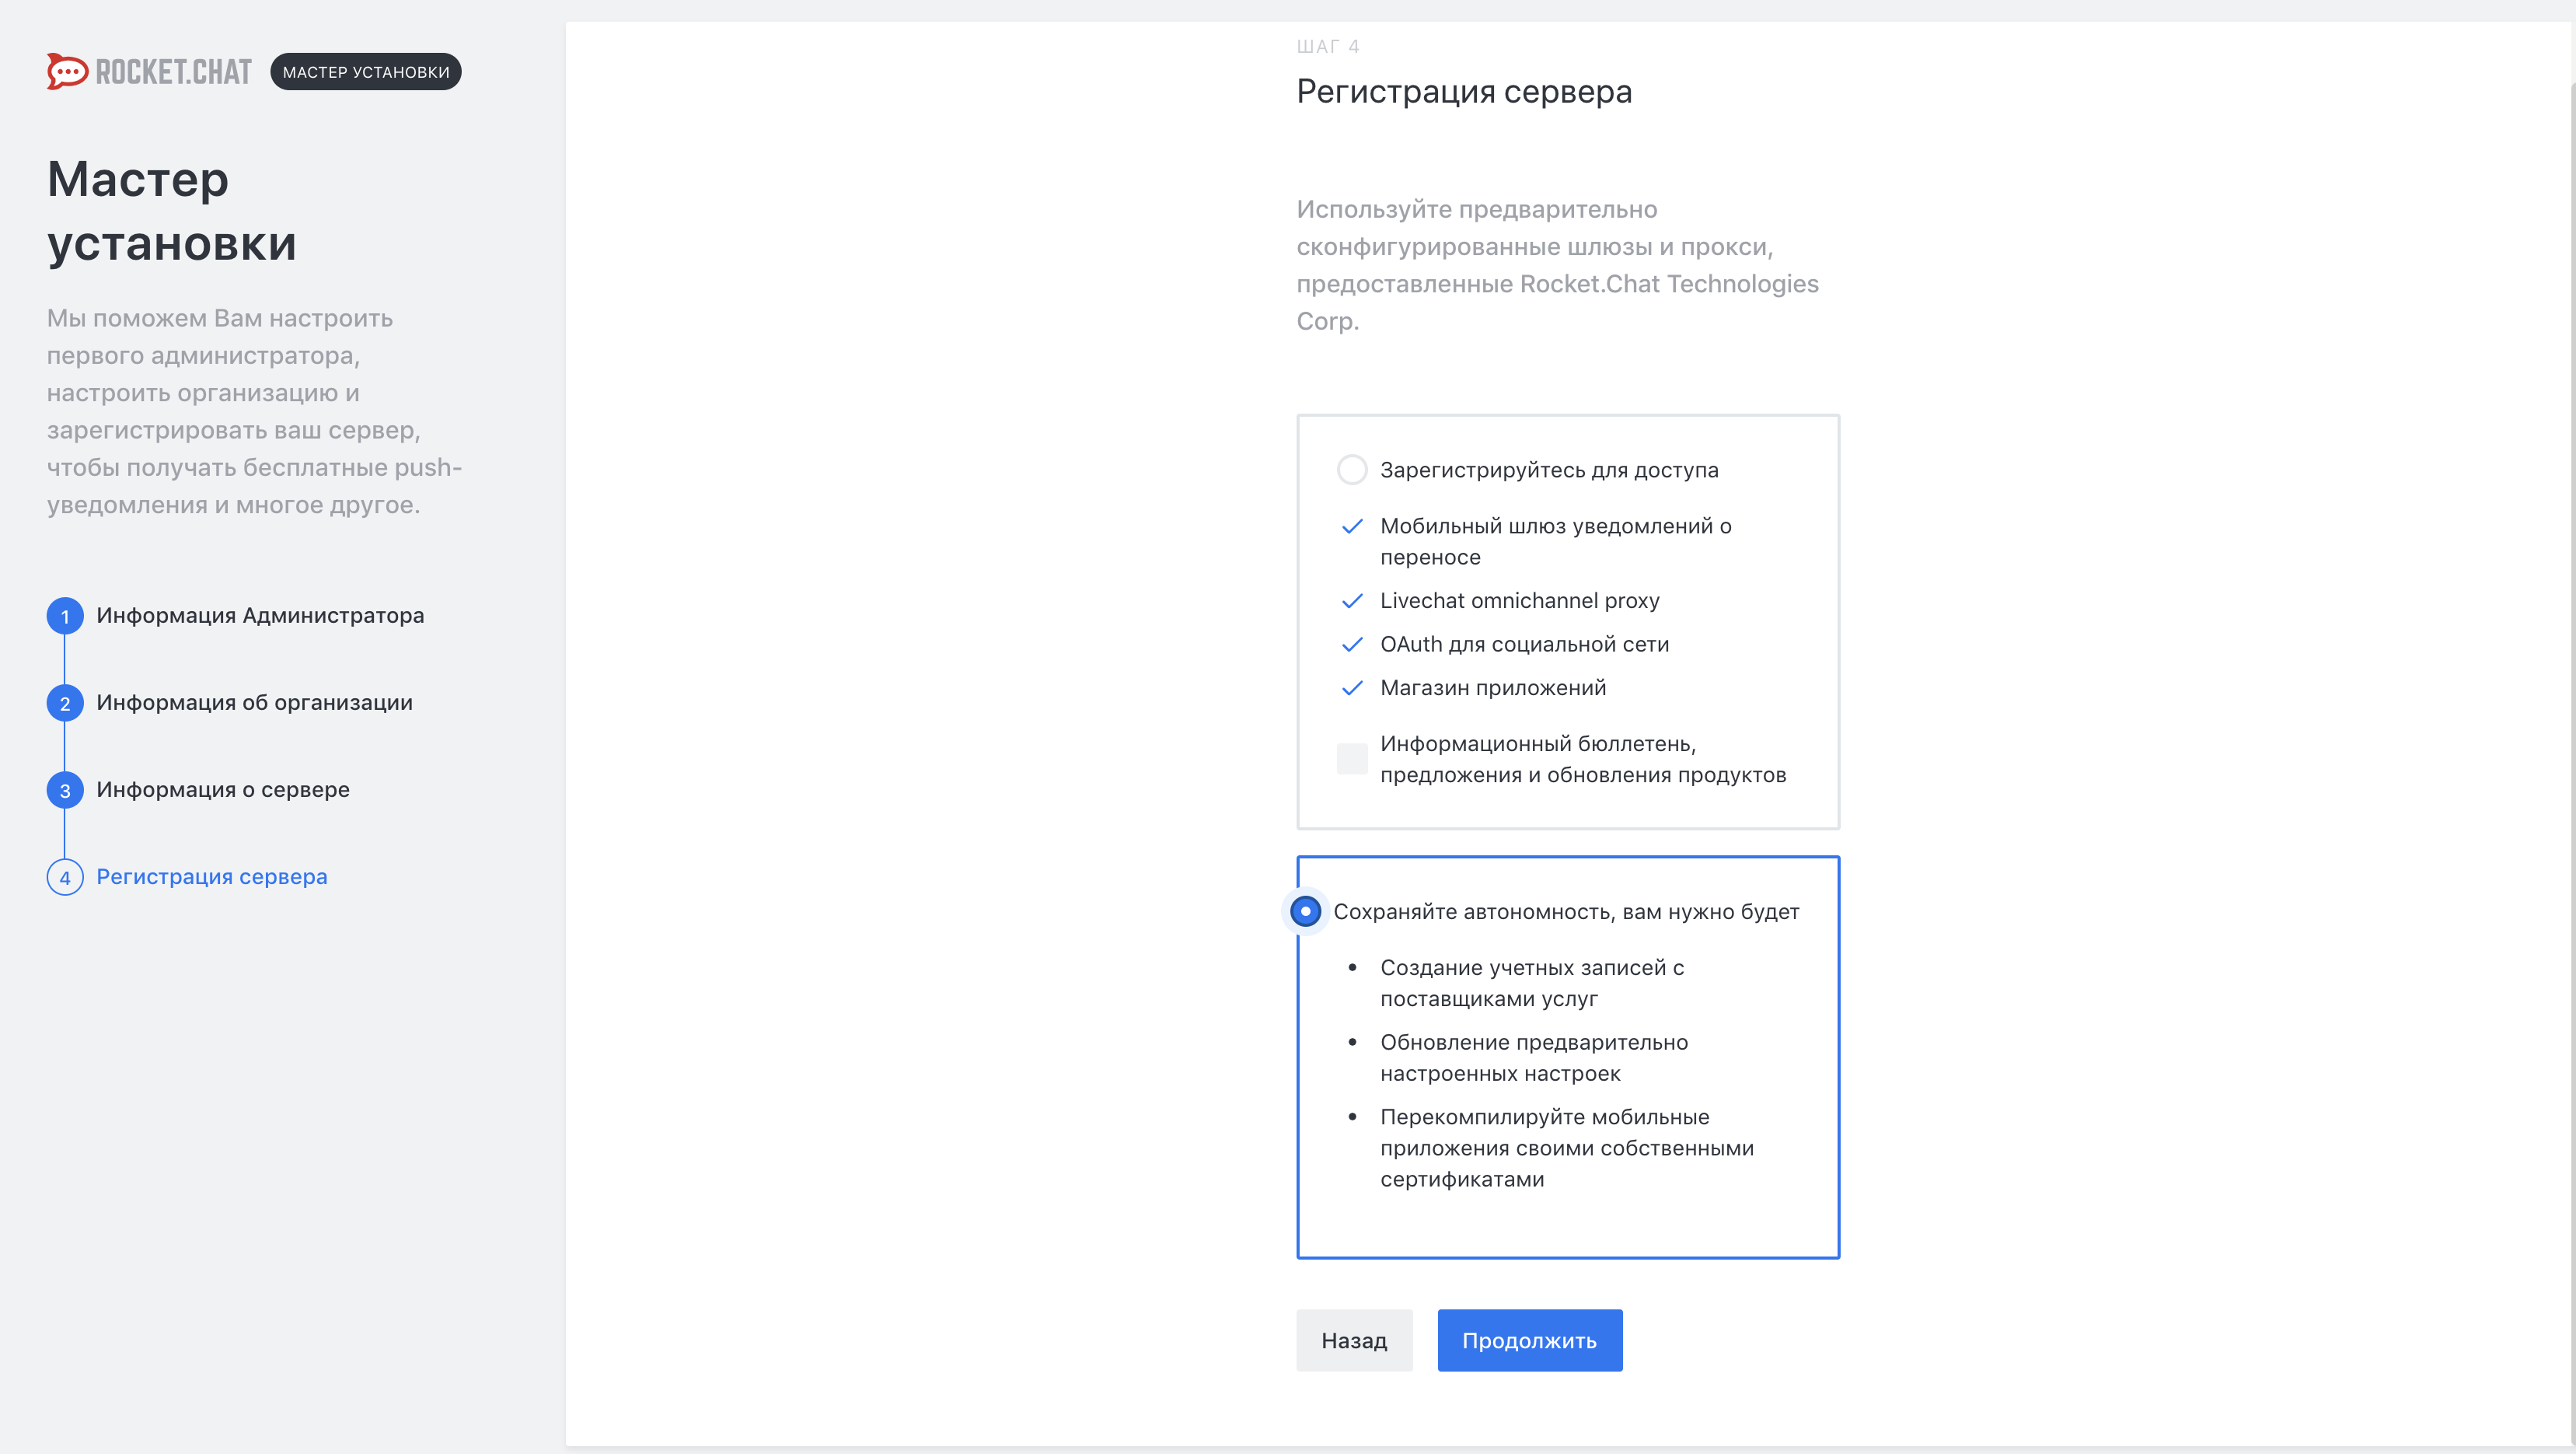Enable the Информационный бюллетень checkbox
This screenshot has width=2576, height=1454.
coord(1352,758)
